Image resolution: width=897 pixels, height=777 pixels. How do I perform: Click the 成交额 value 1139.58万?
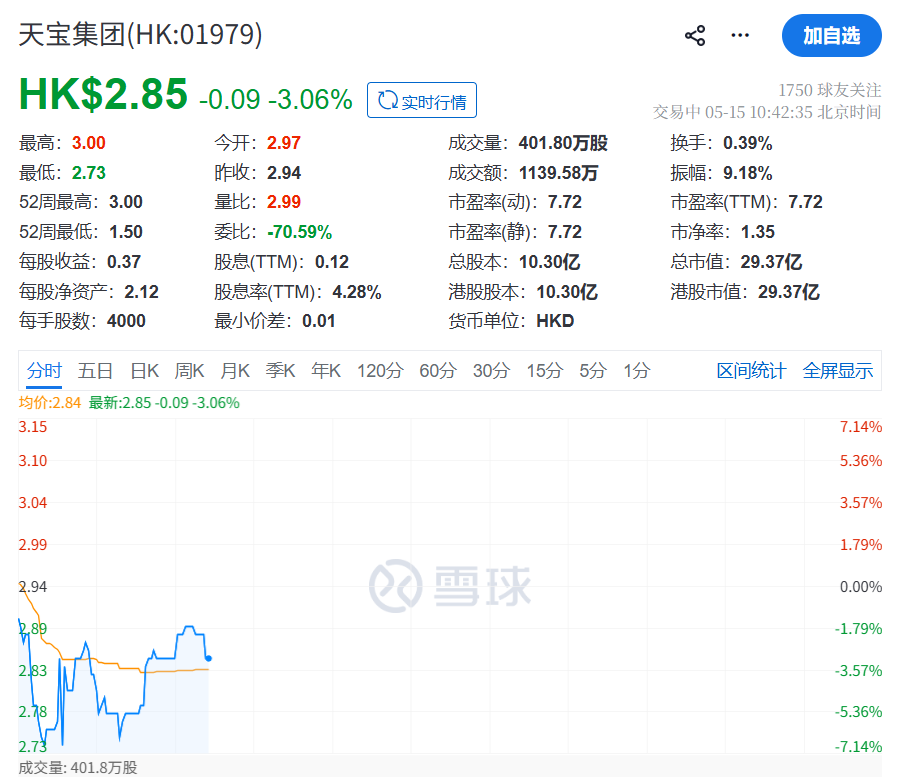click(558, 173)
